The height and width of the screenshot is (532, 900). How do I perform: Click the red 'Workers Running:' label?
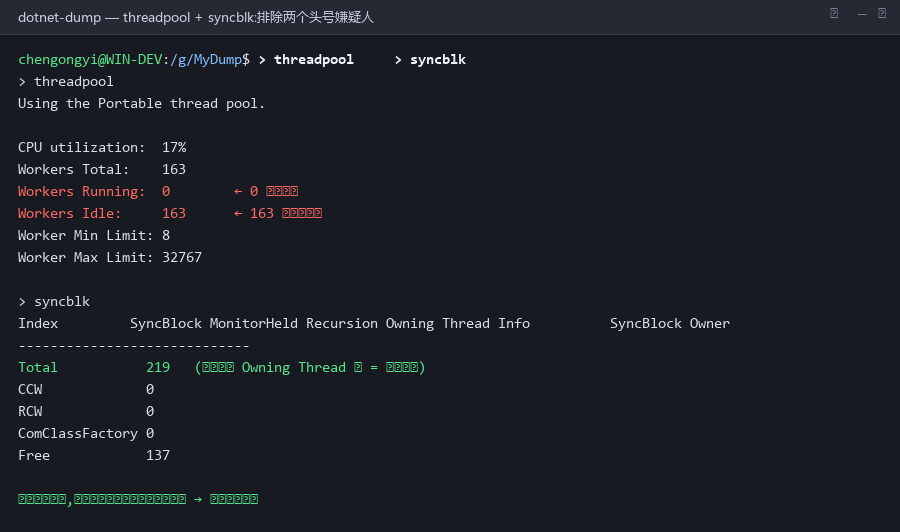pos(82,191)
